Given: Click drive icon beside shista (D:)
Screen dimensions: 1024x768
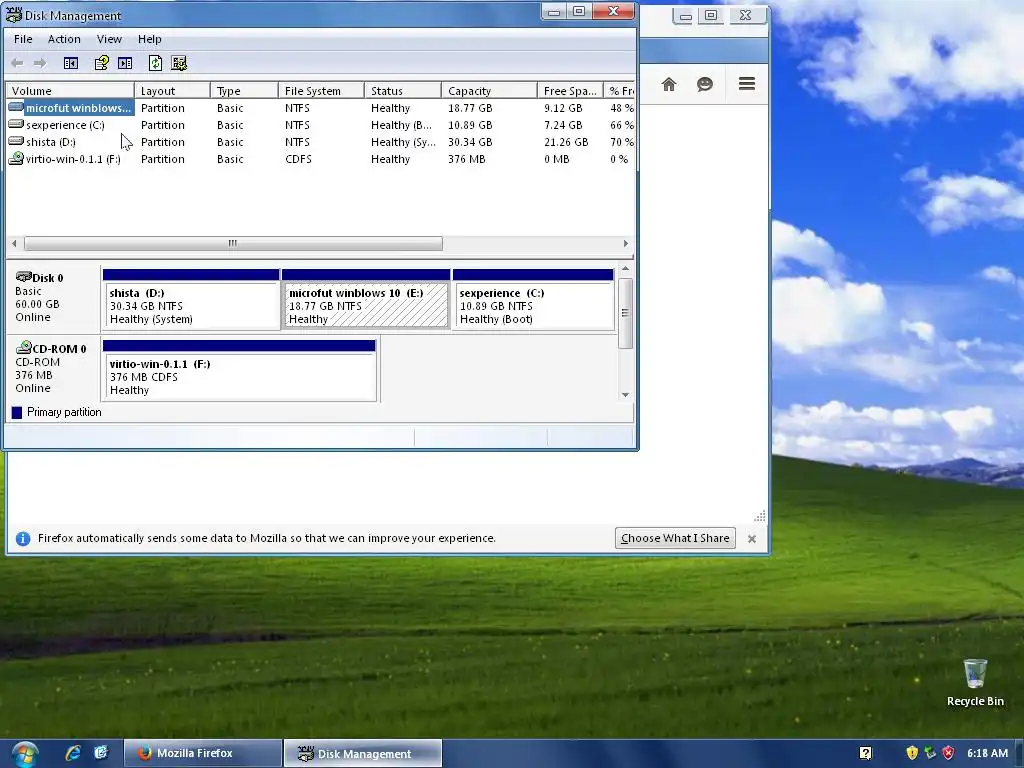Looking at the screenshot, I should click(16, 141).
